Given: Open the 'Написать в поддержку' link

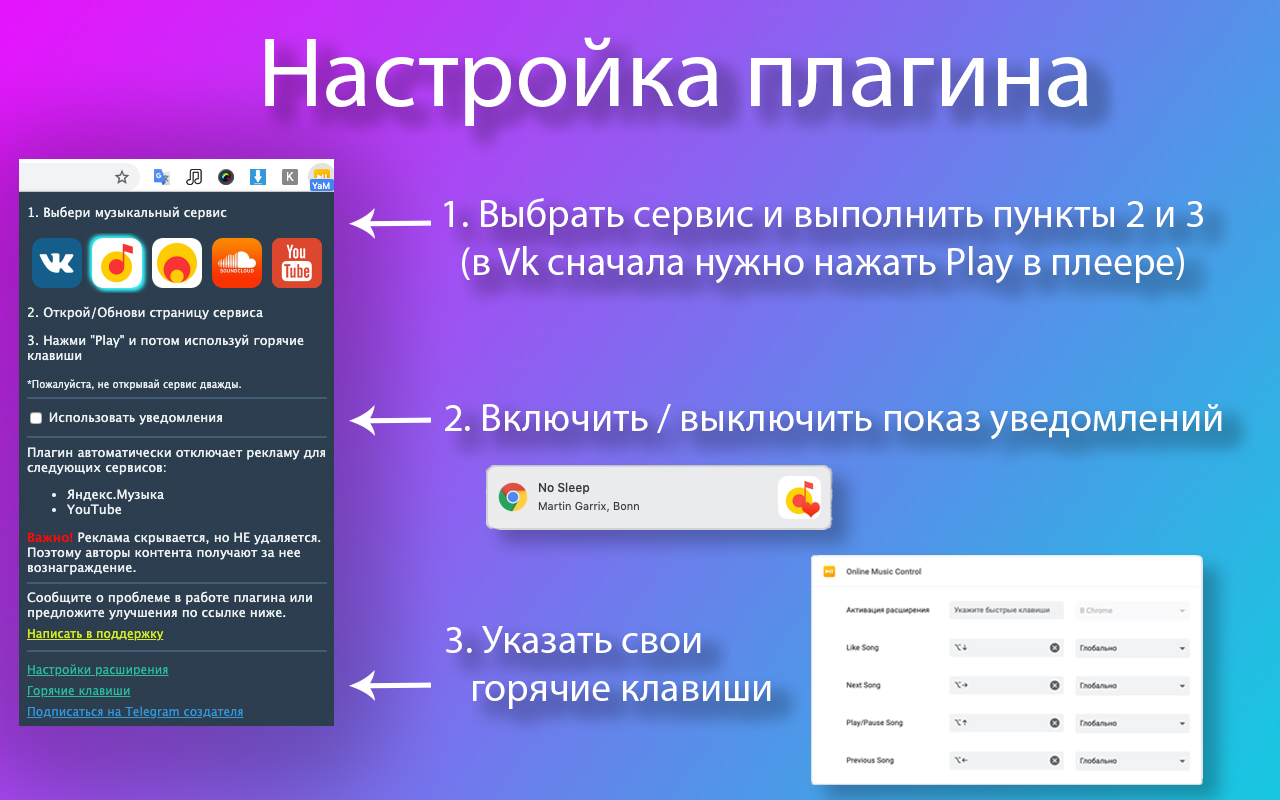Looking at the screenshot, I should (95, 634).
